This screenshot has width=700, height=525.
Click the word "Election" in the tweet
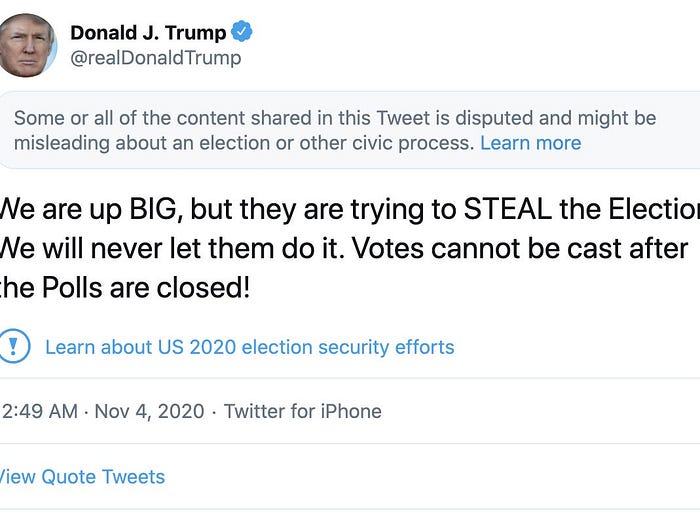[x=654, y=210]
